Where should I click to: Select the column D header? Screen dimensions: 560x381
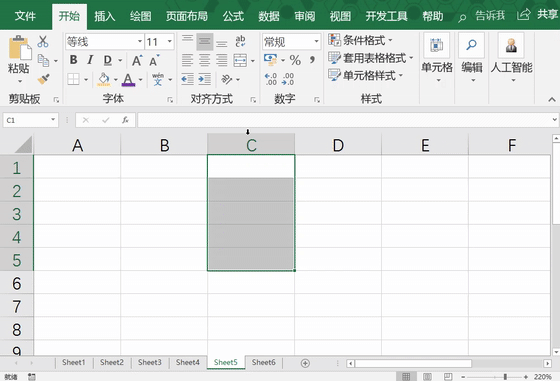(338, 145)
